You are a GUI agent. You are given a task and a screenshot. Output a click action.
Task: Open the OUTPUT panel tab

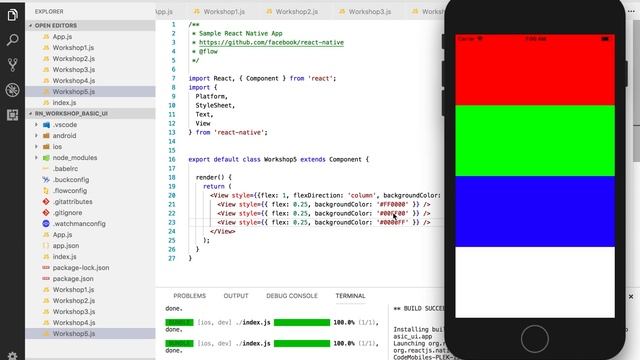coord(236,296)
